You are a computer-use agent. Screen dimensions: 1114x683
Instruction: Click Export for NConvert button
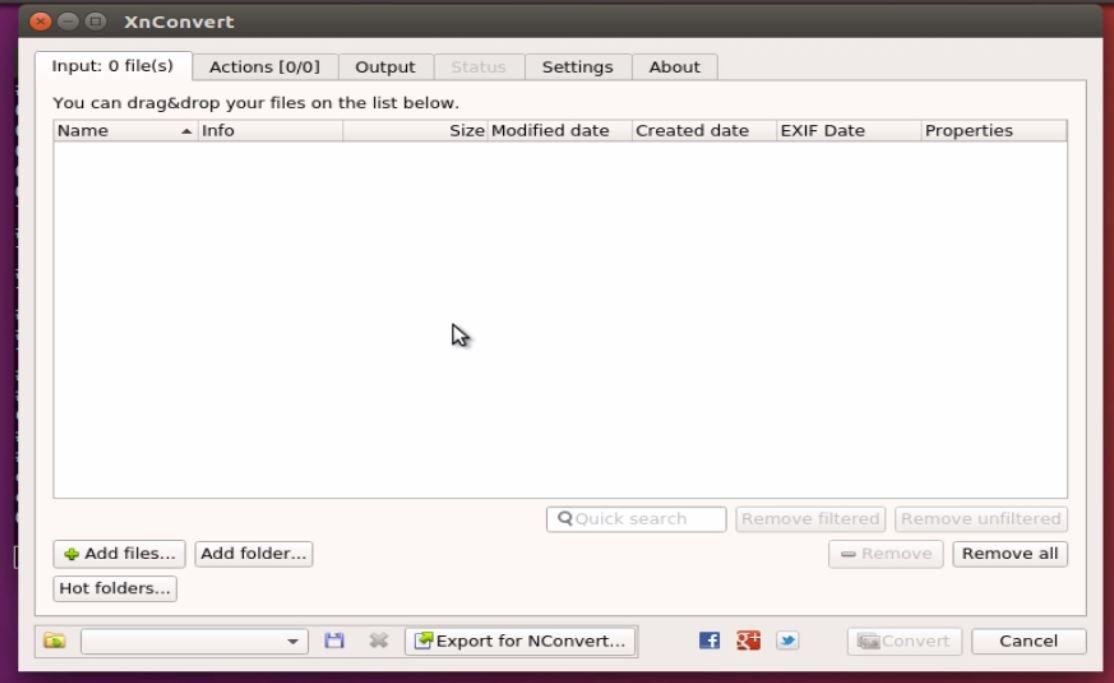521,641
